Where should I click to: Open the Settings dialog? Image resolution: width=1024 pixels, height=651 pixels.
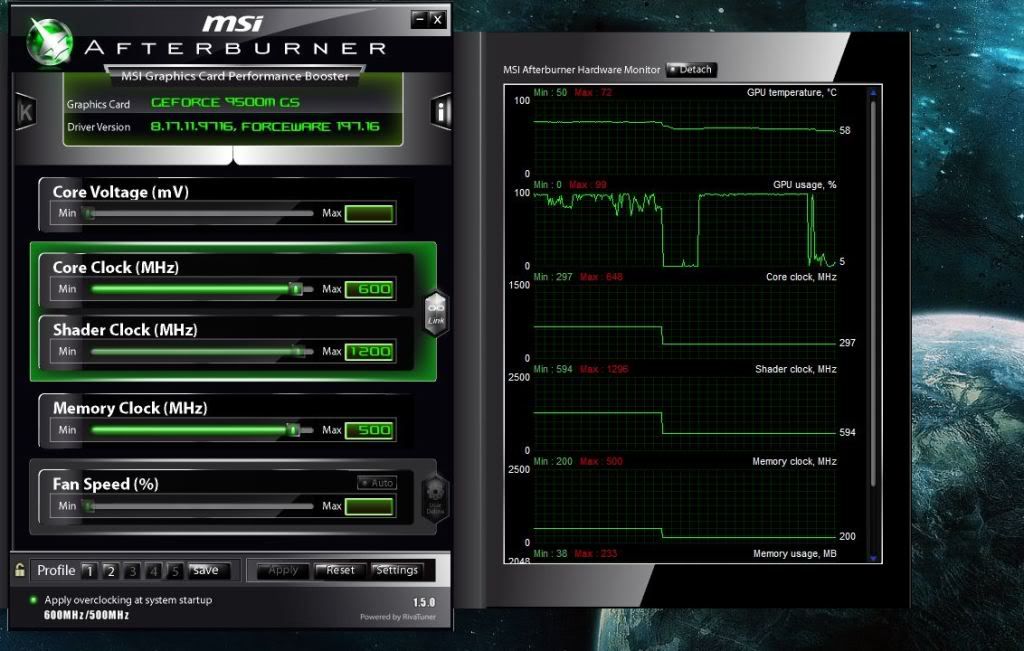[x=396, y=571]
